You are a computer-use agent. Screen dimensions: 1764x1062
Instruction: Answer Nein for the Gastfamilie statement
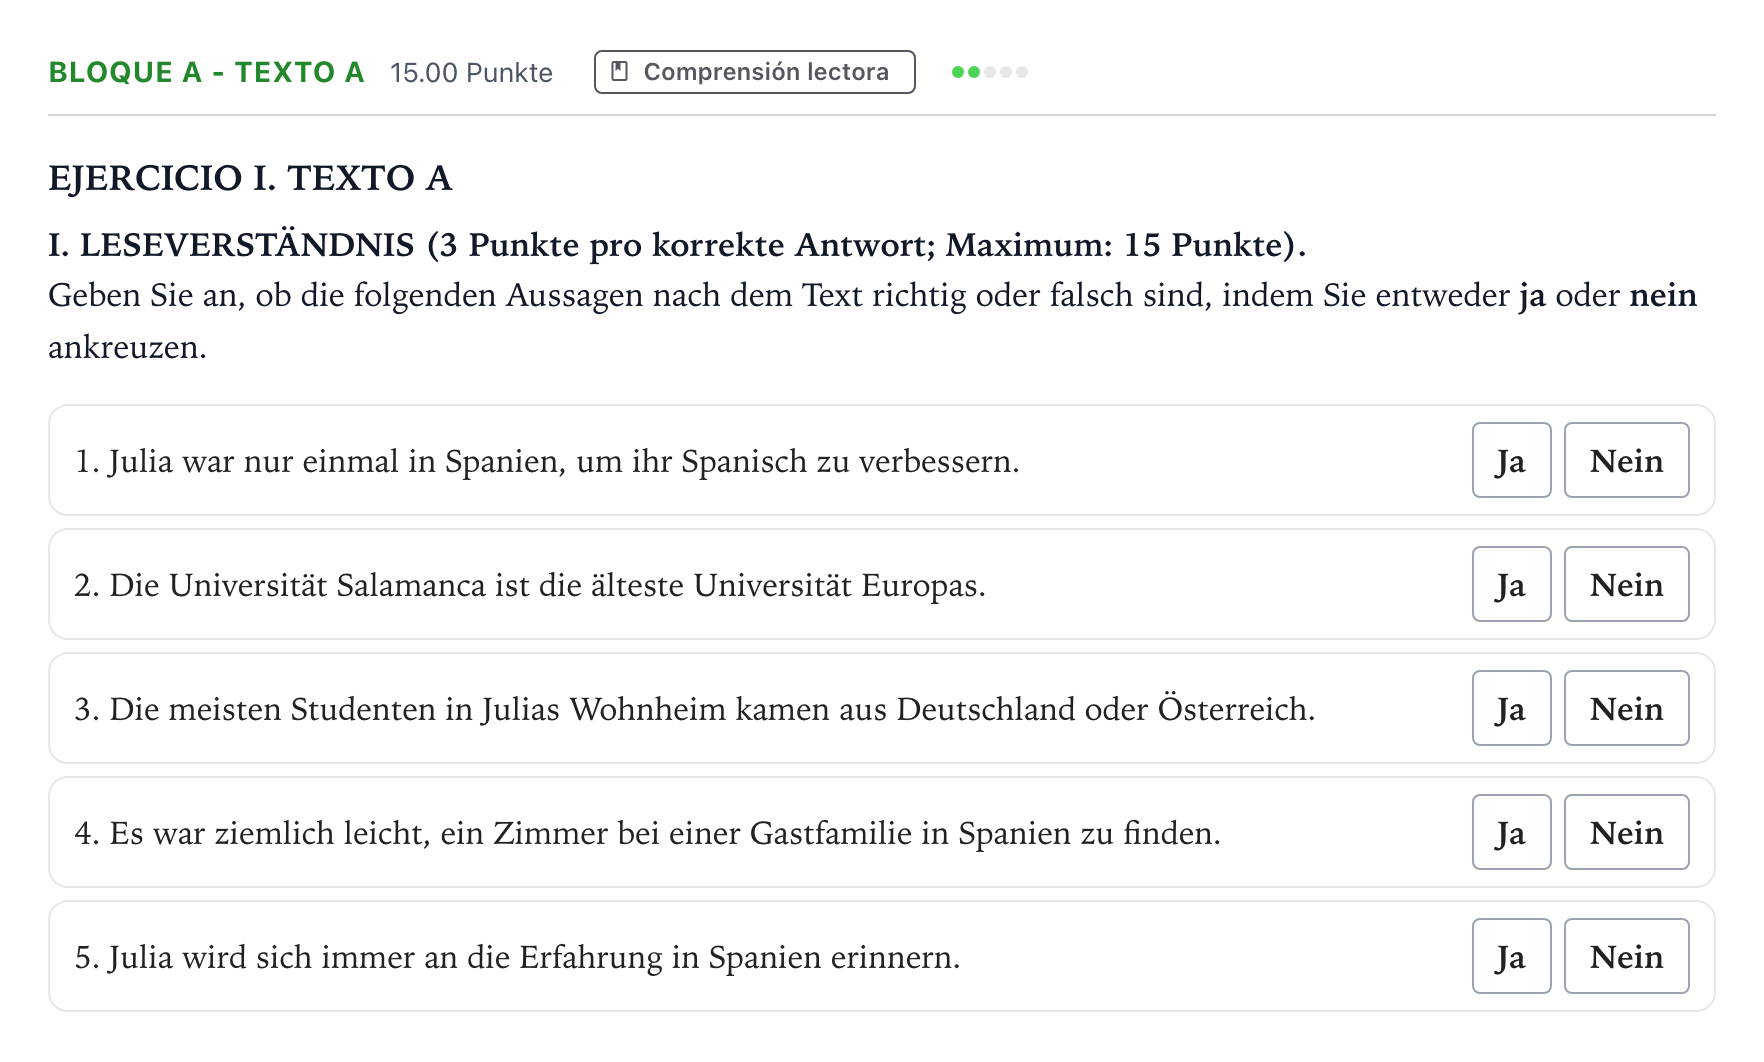click(1626, 832)
